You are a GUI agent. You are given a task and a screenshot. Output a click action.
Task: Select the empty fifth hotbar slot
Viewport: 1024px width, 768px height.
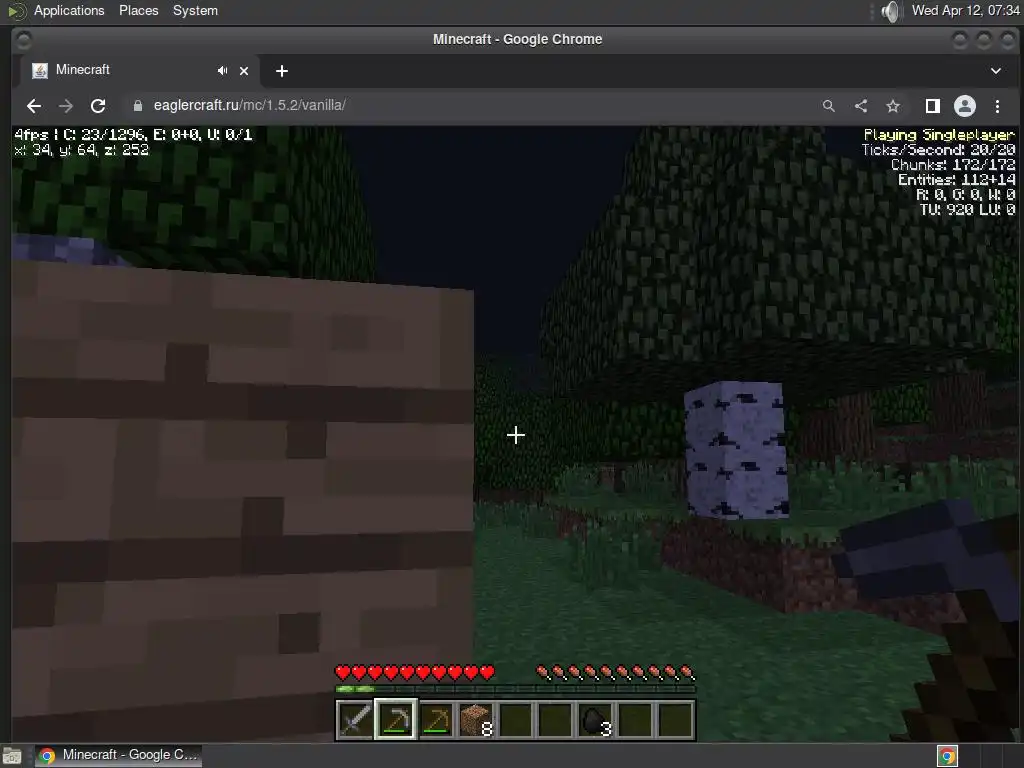point(516,720)
